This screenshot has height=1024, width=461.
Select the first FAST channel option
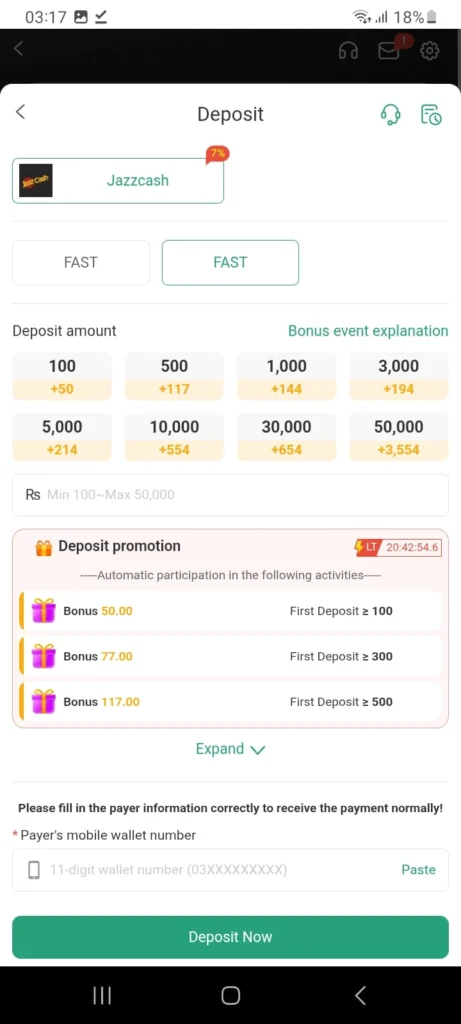click(81, 263)
